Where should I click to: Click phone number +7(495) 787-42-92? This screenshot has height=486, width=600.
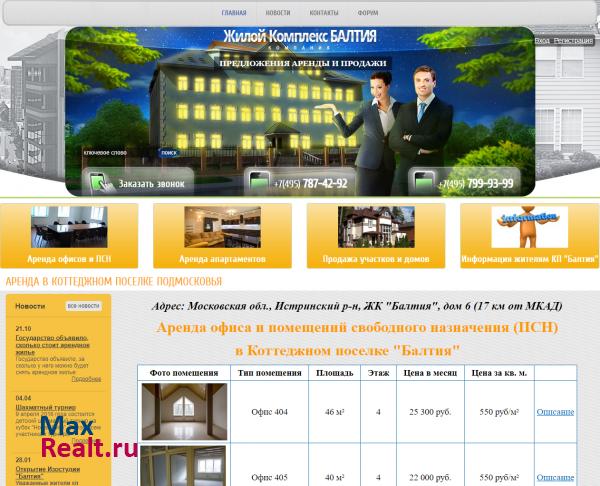point(310,184)
